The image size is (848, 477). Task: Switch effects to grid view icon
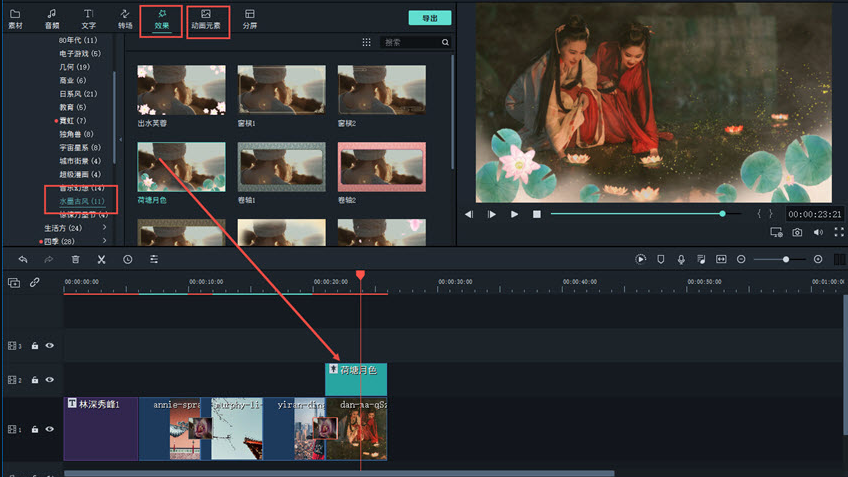(x=366, y=43)
